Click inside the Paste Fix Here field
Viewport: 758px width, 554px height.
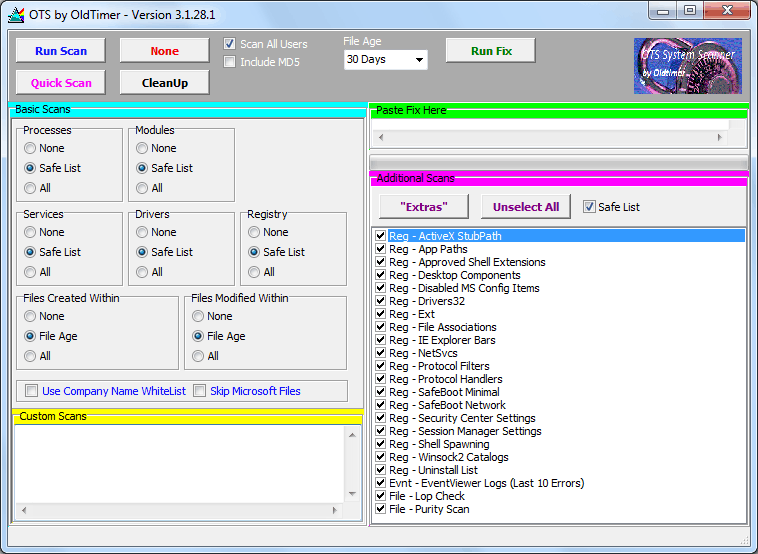[551, 125]
